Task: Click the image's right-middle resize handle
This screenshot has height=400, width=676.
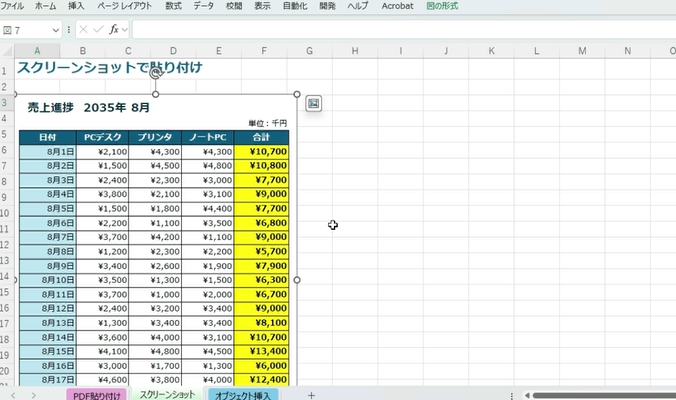Action: coord(297,280)
